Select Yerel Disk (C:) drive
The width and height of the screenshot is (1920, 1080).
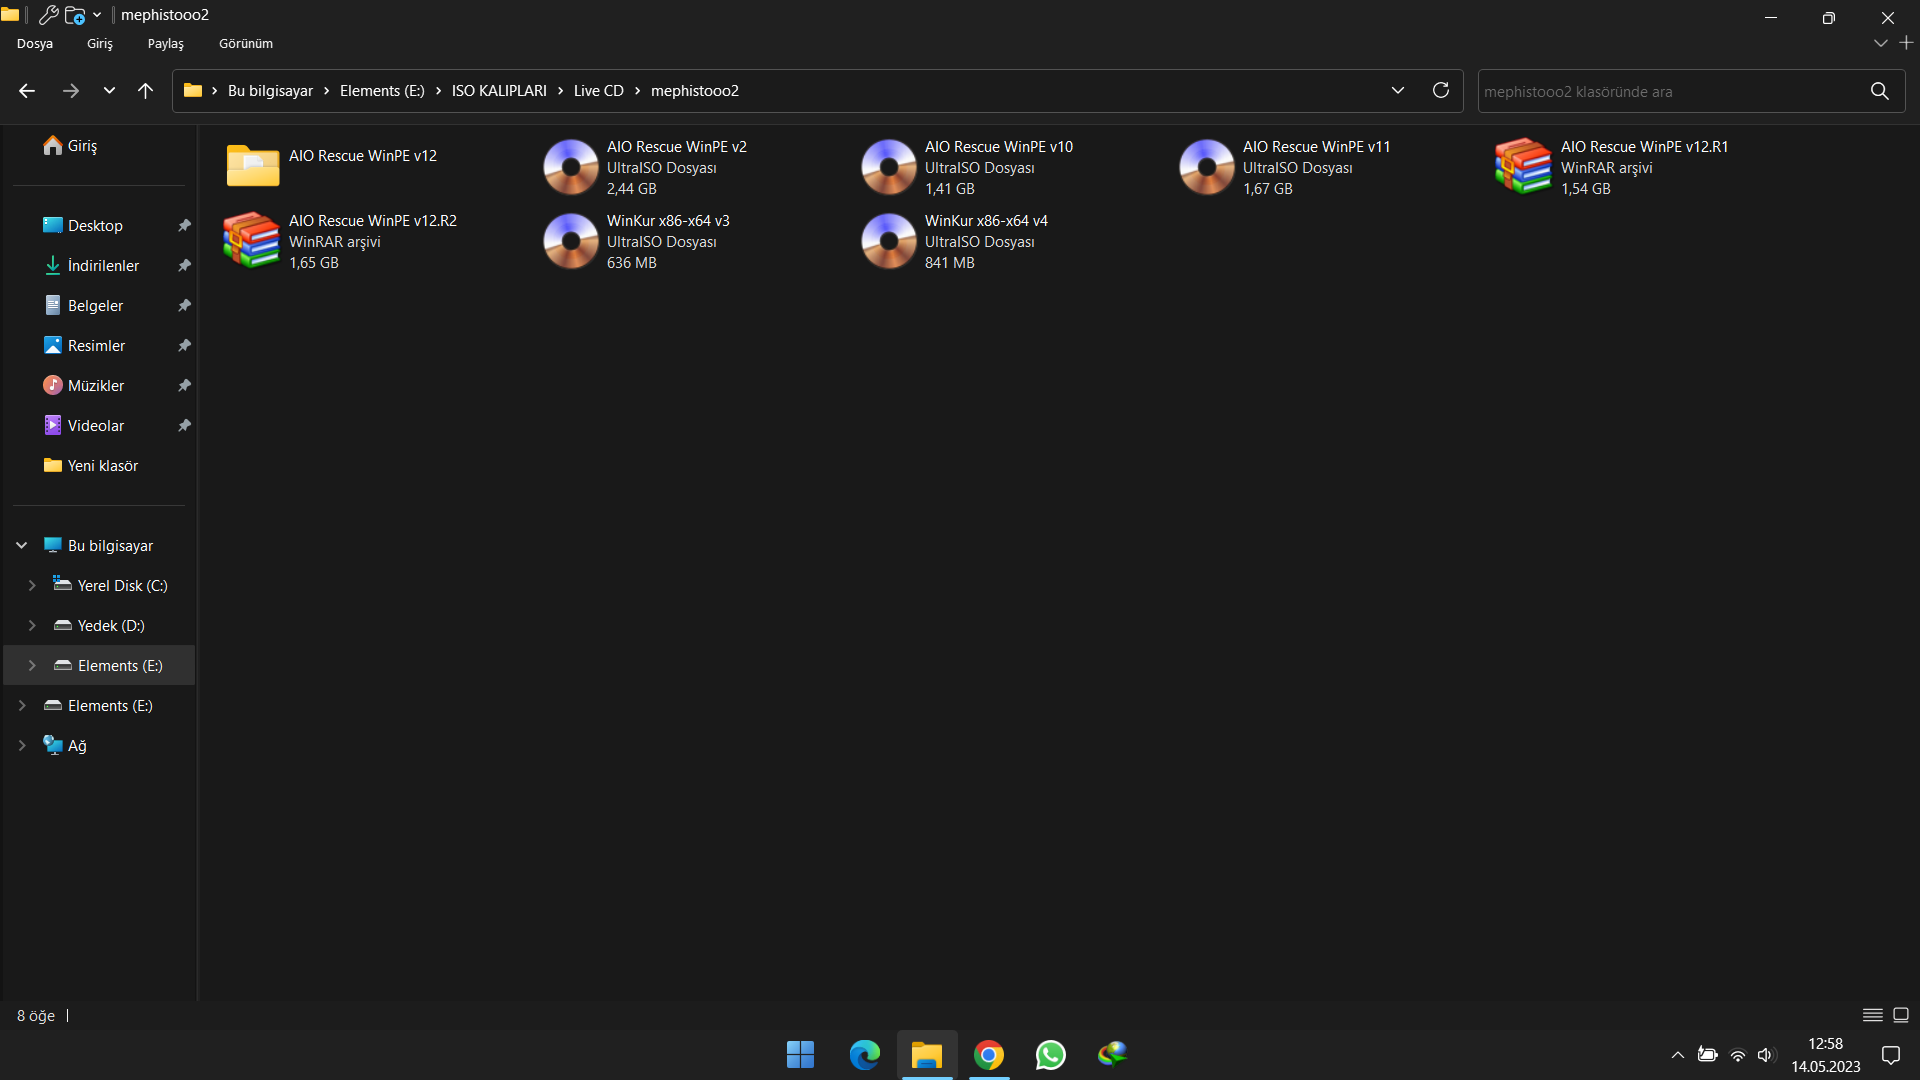pyautogui.click(x=110, y=586)
